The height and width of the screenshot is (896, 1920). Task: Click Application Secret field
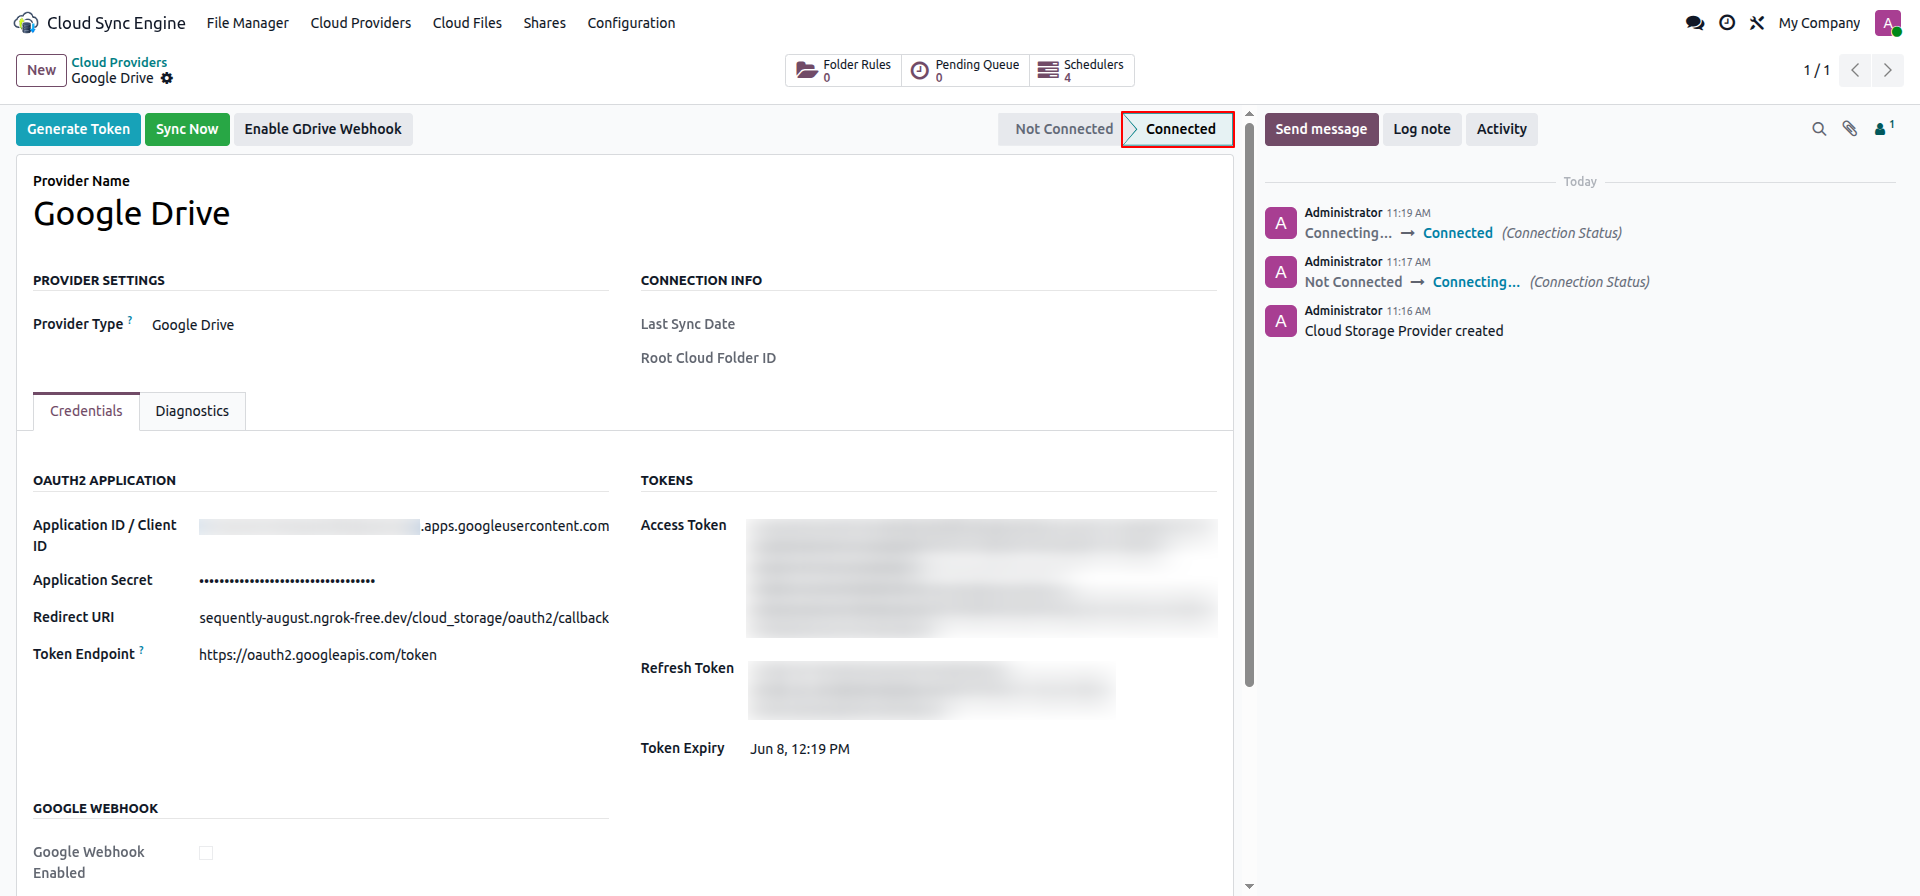click(x=404, y=580)
